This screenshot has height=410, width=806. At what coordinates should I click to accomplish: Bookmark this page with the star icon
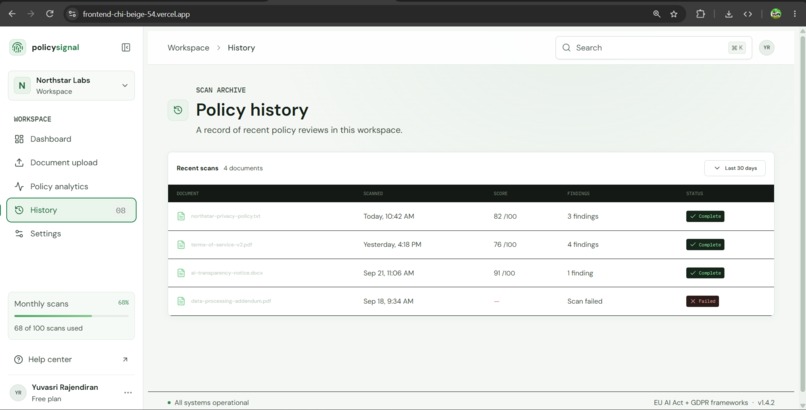674,14
